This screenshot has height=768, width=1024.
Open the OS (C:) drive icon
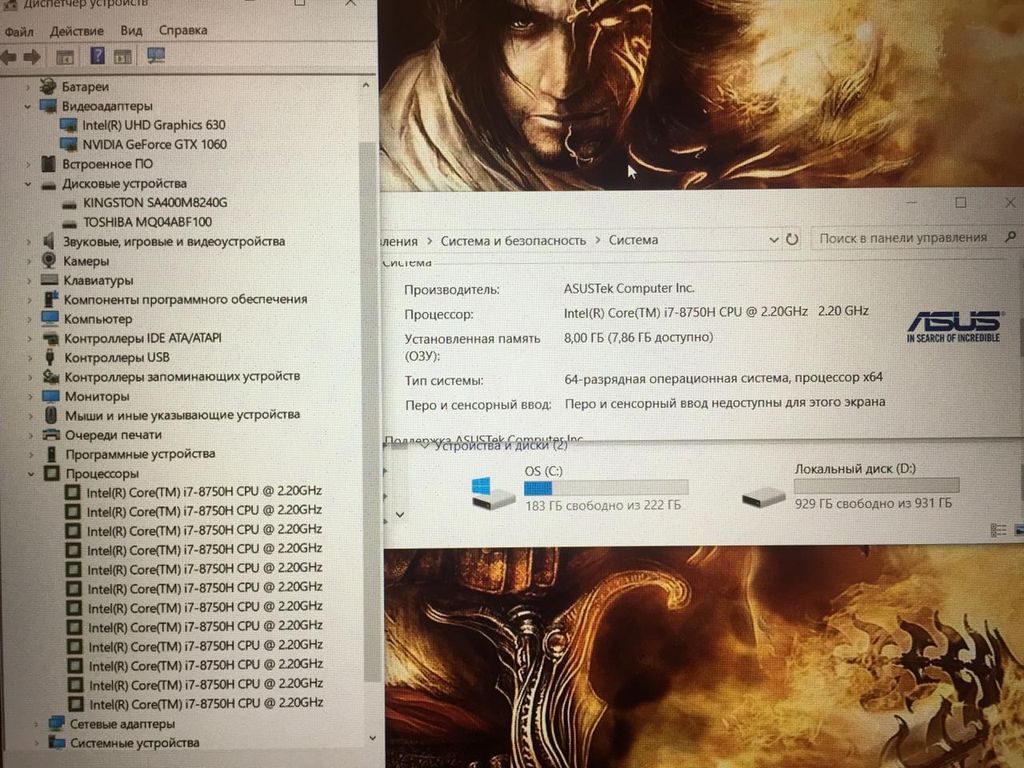(x=494, y=490)
